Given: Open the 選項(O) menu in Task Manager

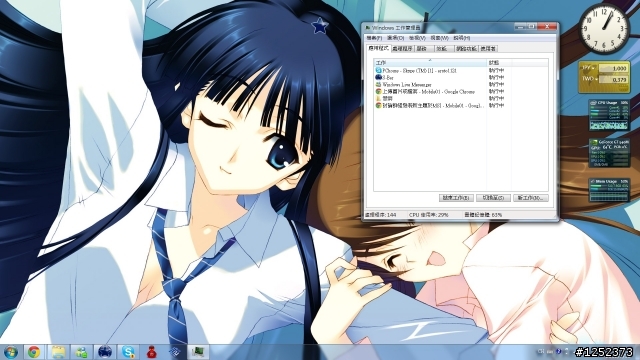Looking at the screenshot, I should click(395, 38).
